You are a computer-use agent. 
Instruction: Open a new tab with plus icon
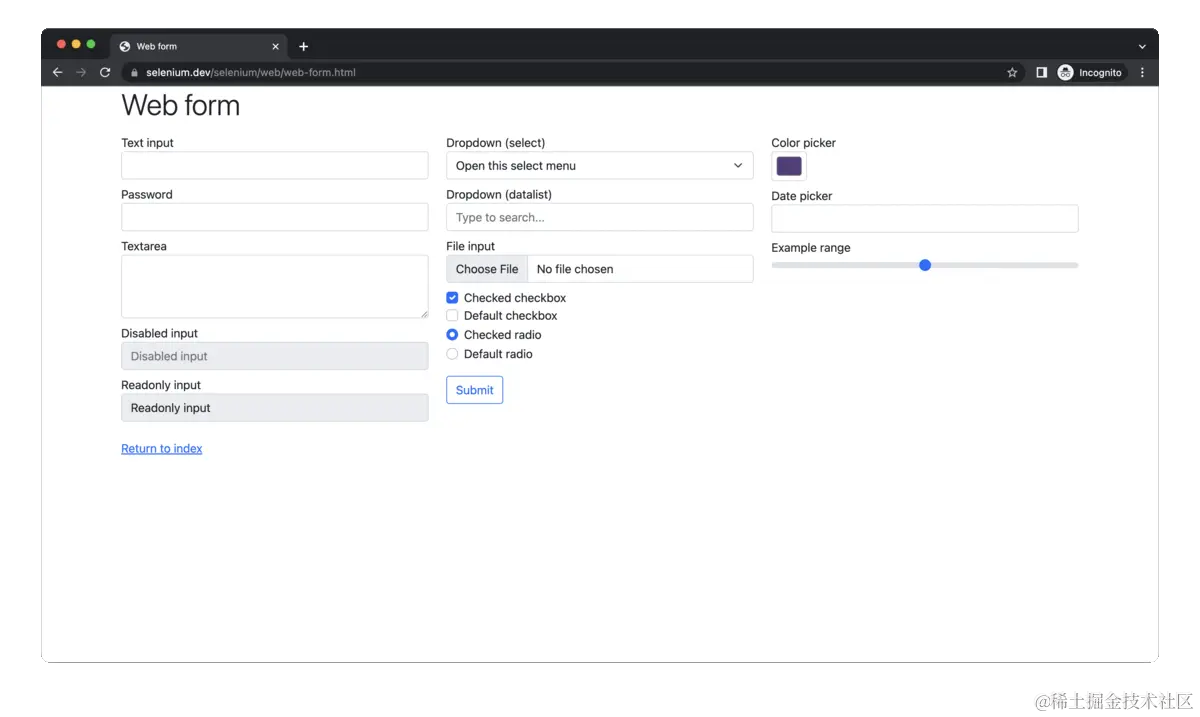click(x=303, y=46)
